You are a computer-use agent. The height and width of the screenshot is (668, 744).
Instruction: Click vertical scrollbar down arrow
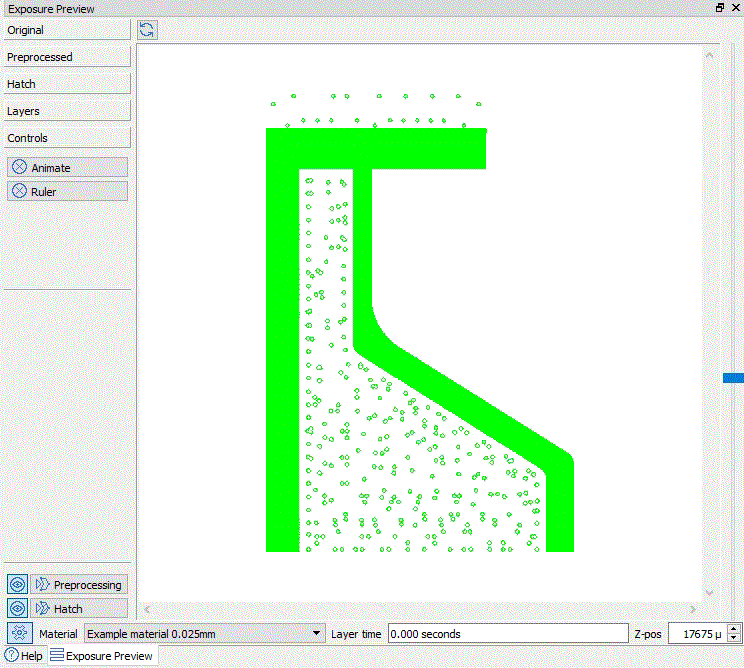pos(710,592)
